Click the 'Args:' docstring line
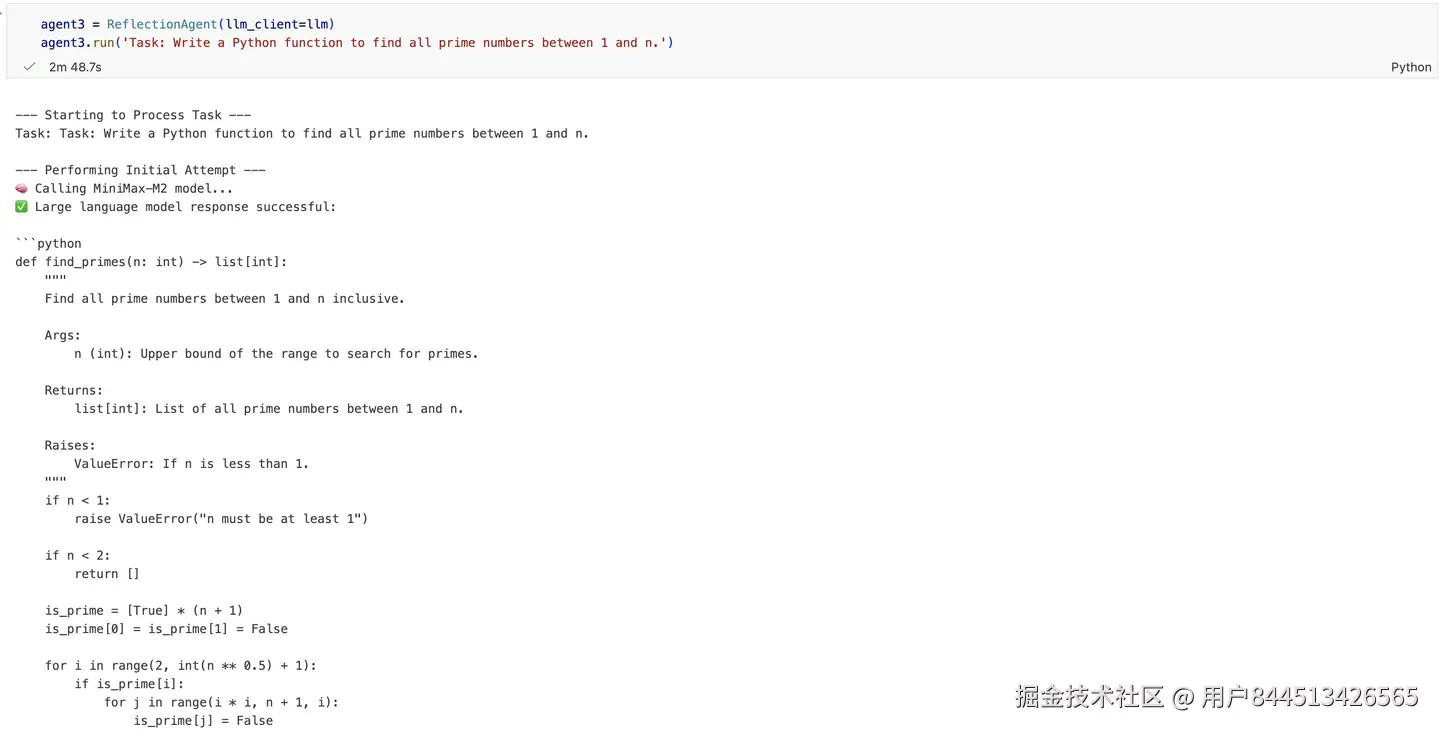Viewport: 1440px width, 732px height. [x=63, y=335]
